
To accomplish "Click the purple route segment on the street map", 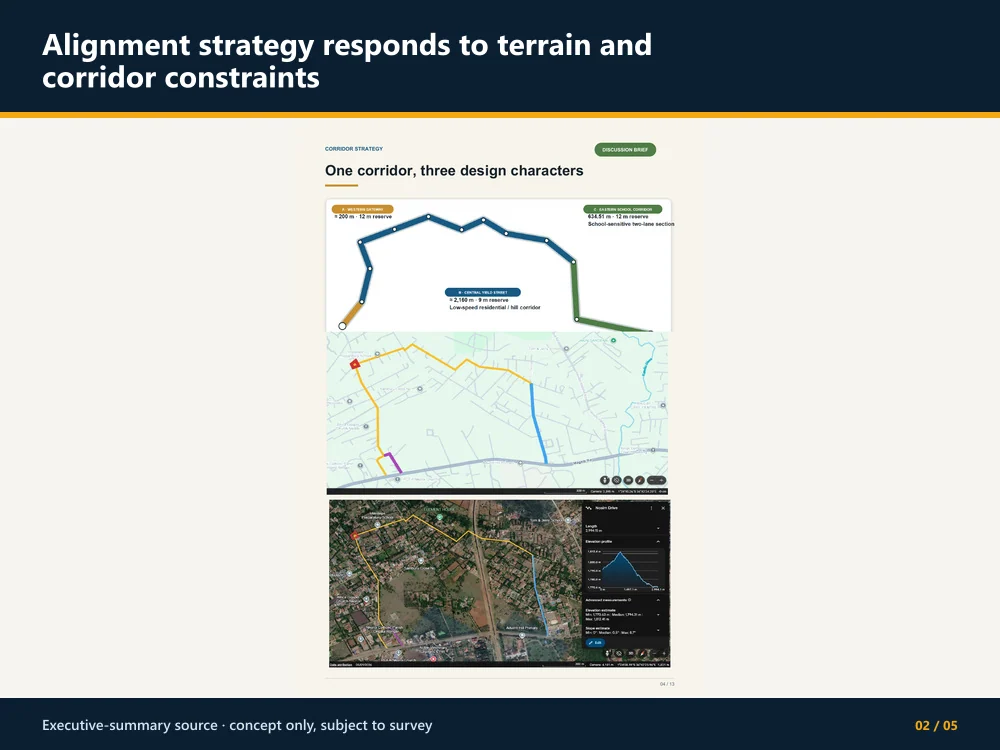I will tap(393, 460).
